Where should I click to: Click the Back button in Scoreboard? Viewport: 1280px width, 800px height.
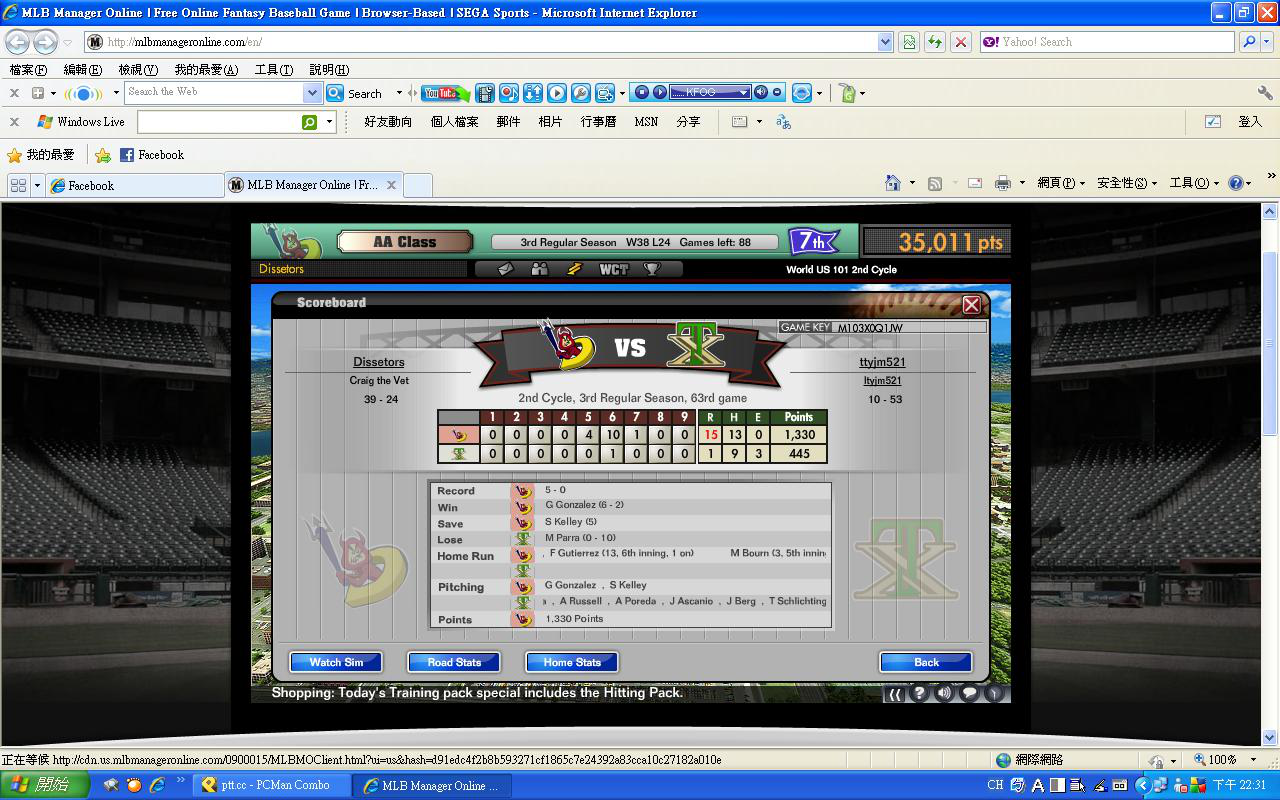point(926,662)
